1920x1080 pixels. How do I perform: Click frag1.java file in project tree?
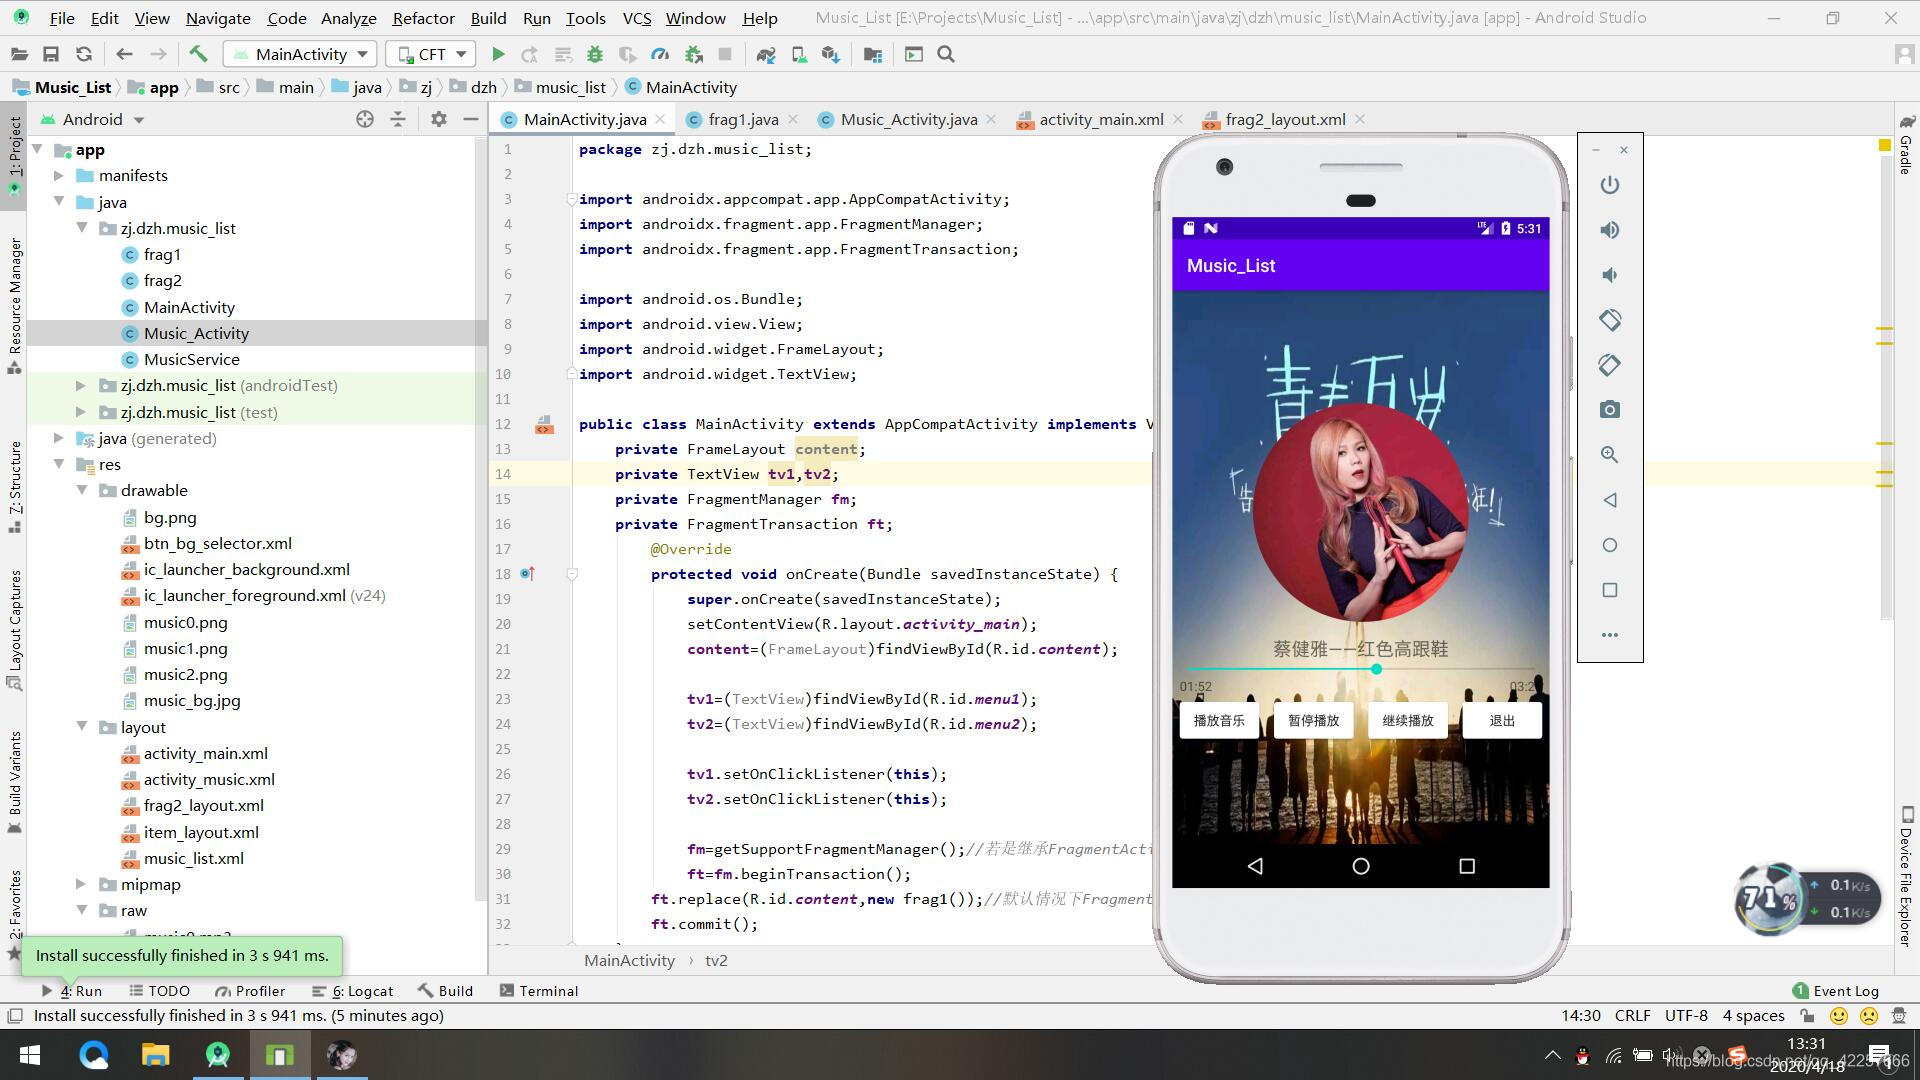[x=162, y=253]
